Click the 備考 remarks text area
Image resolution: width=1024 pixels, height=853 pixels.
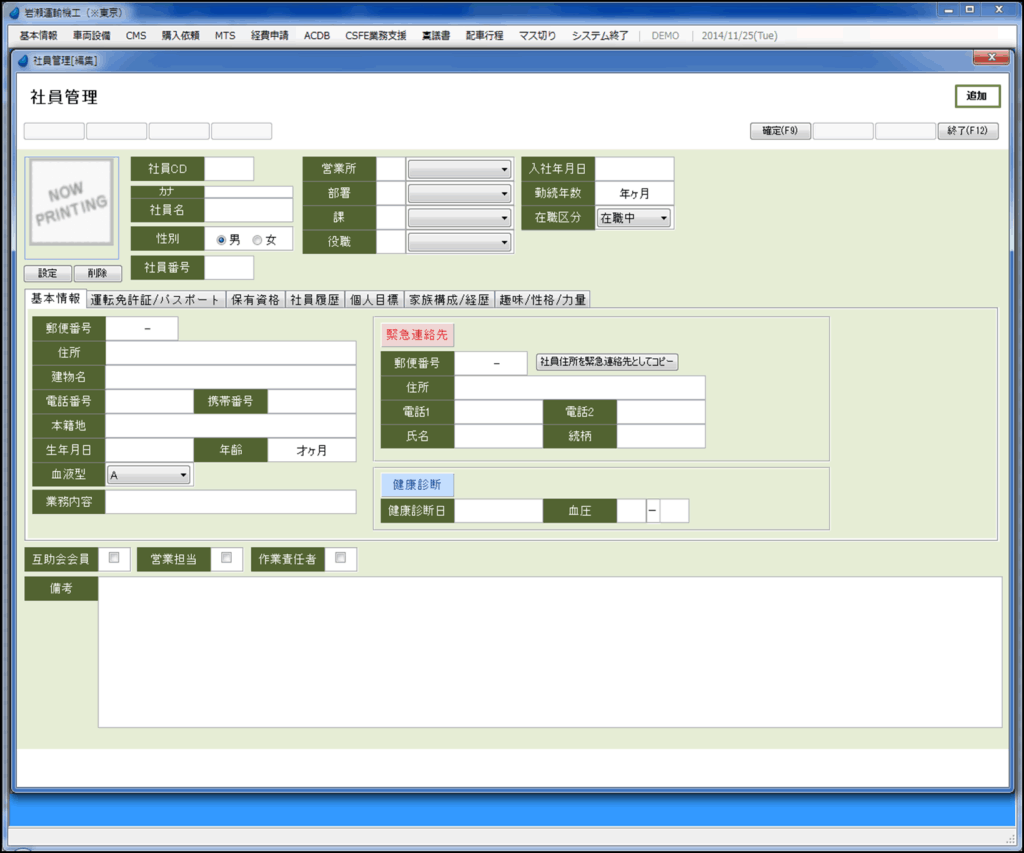click(x=549, y=652)
